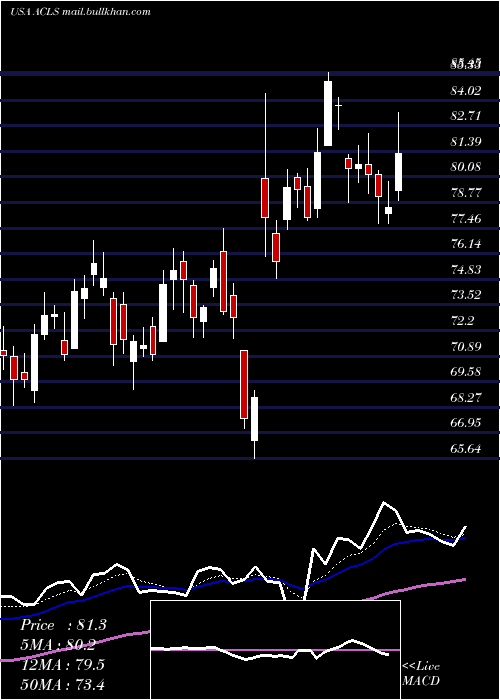Click the tall white candlestick at the chart peak
The height and width of the screenshot is (700, 500).
pos(328,113)
